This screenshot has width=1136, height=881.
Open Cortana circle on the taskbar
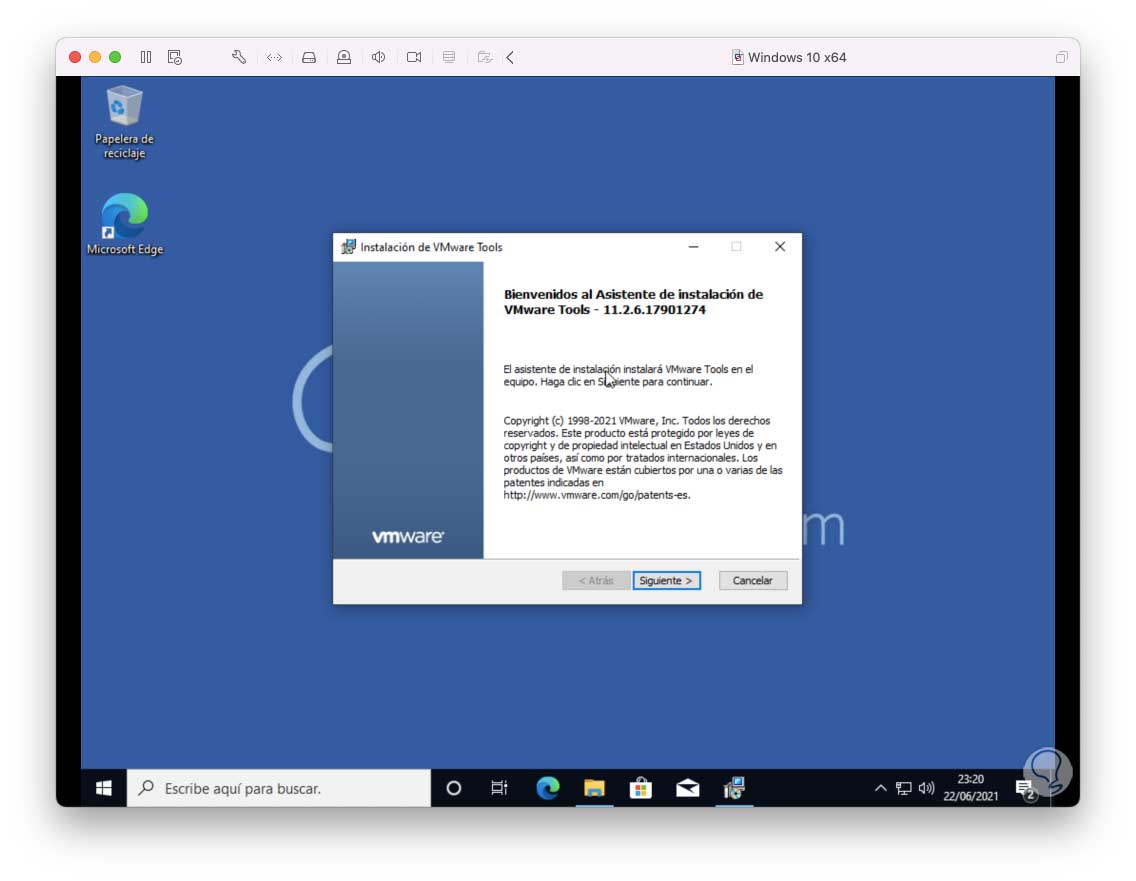point(454,788)
